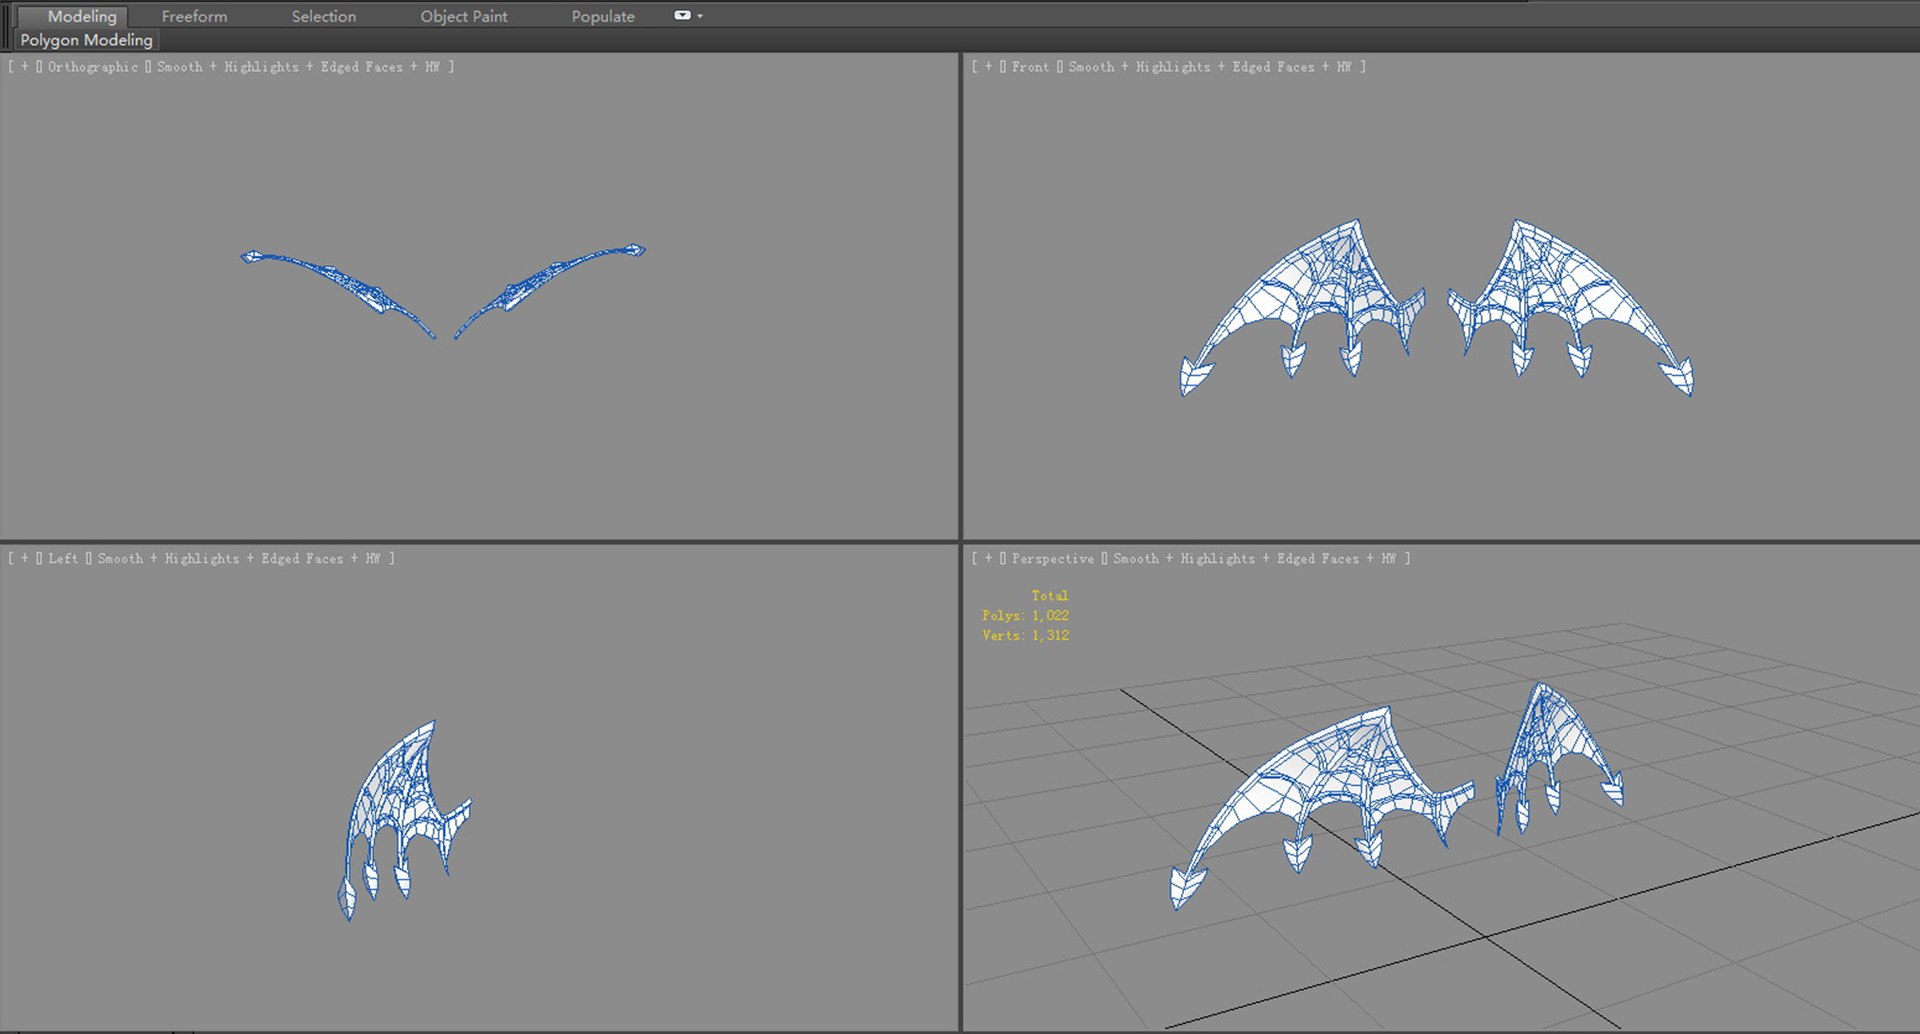The width and height of the screenshot is (1920, 1034).
Task: Click the Left view name label
Action: [x=63, y=559]
